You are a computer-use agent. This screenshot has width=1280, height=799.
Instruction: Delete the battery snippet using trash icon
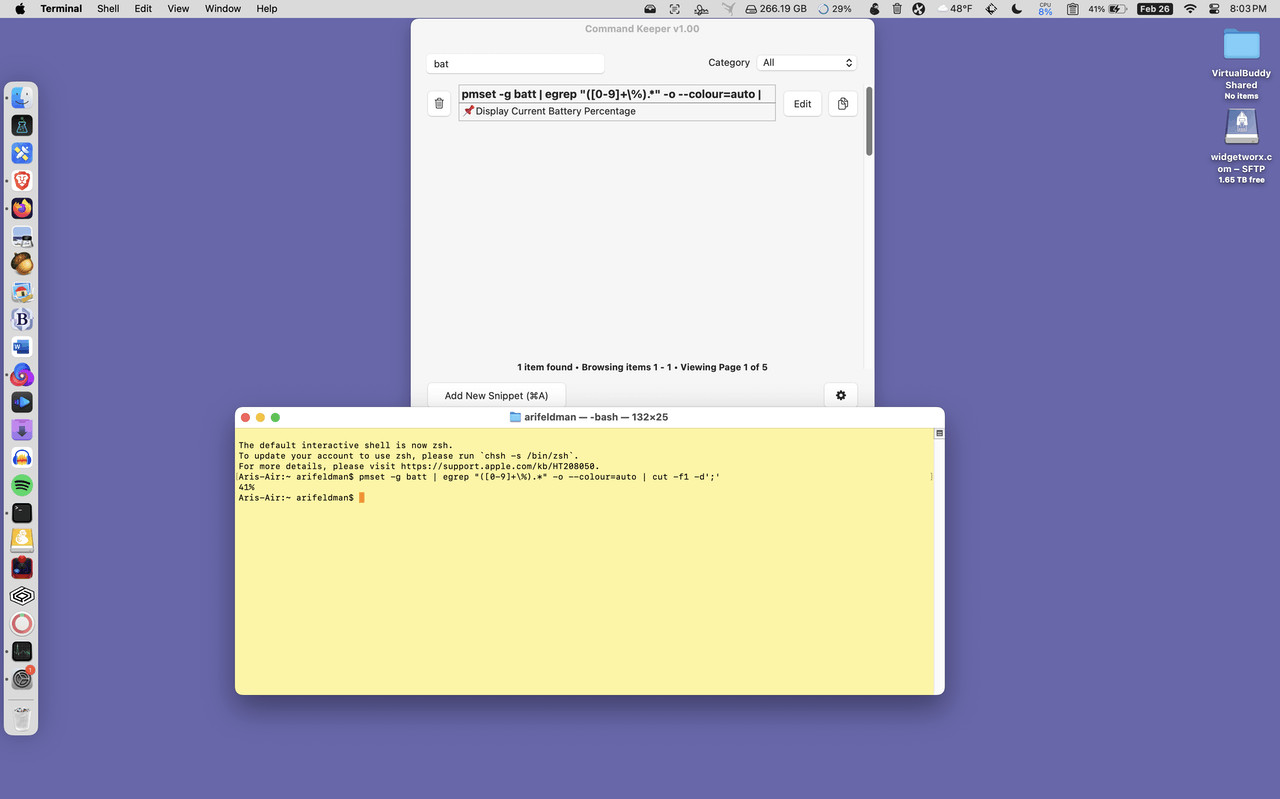[439, 103]
